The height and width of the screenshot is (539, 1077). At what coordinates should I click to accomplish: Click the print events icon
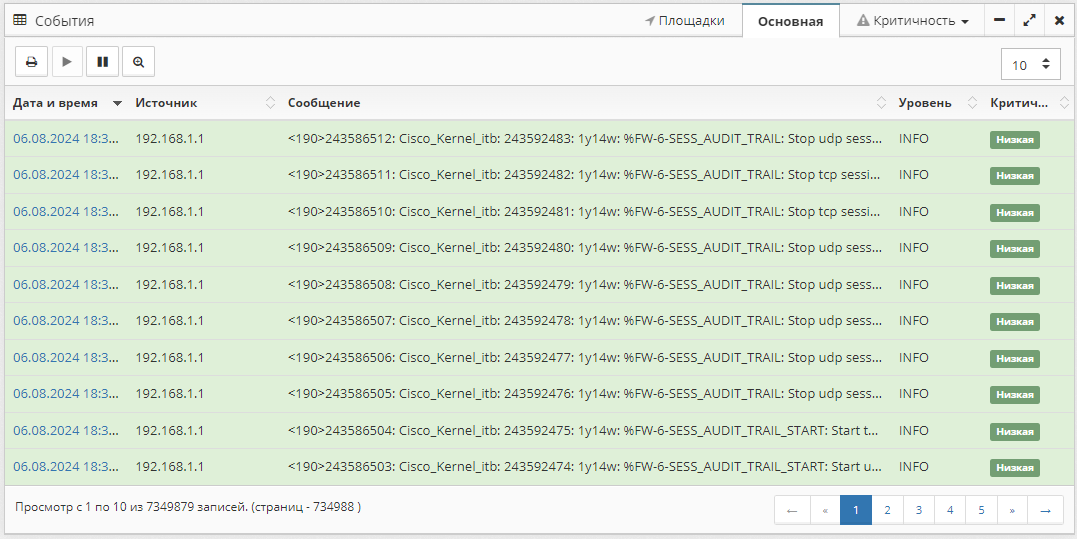(31, 62)
